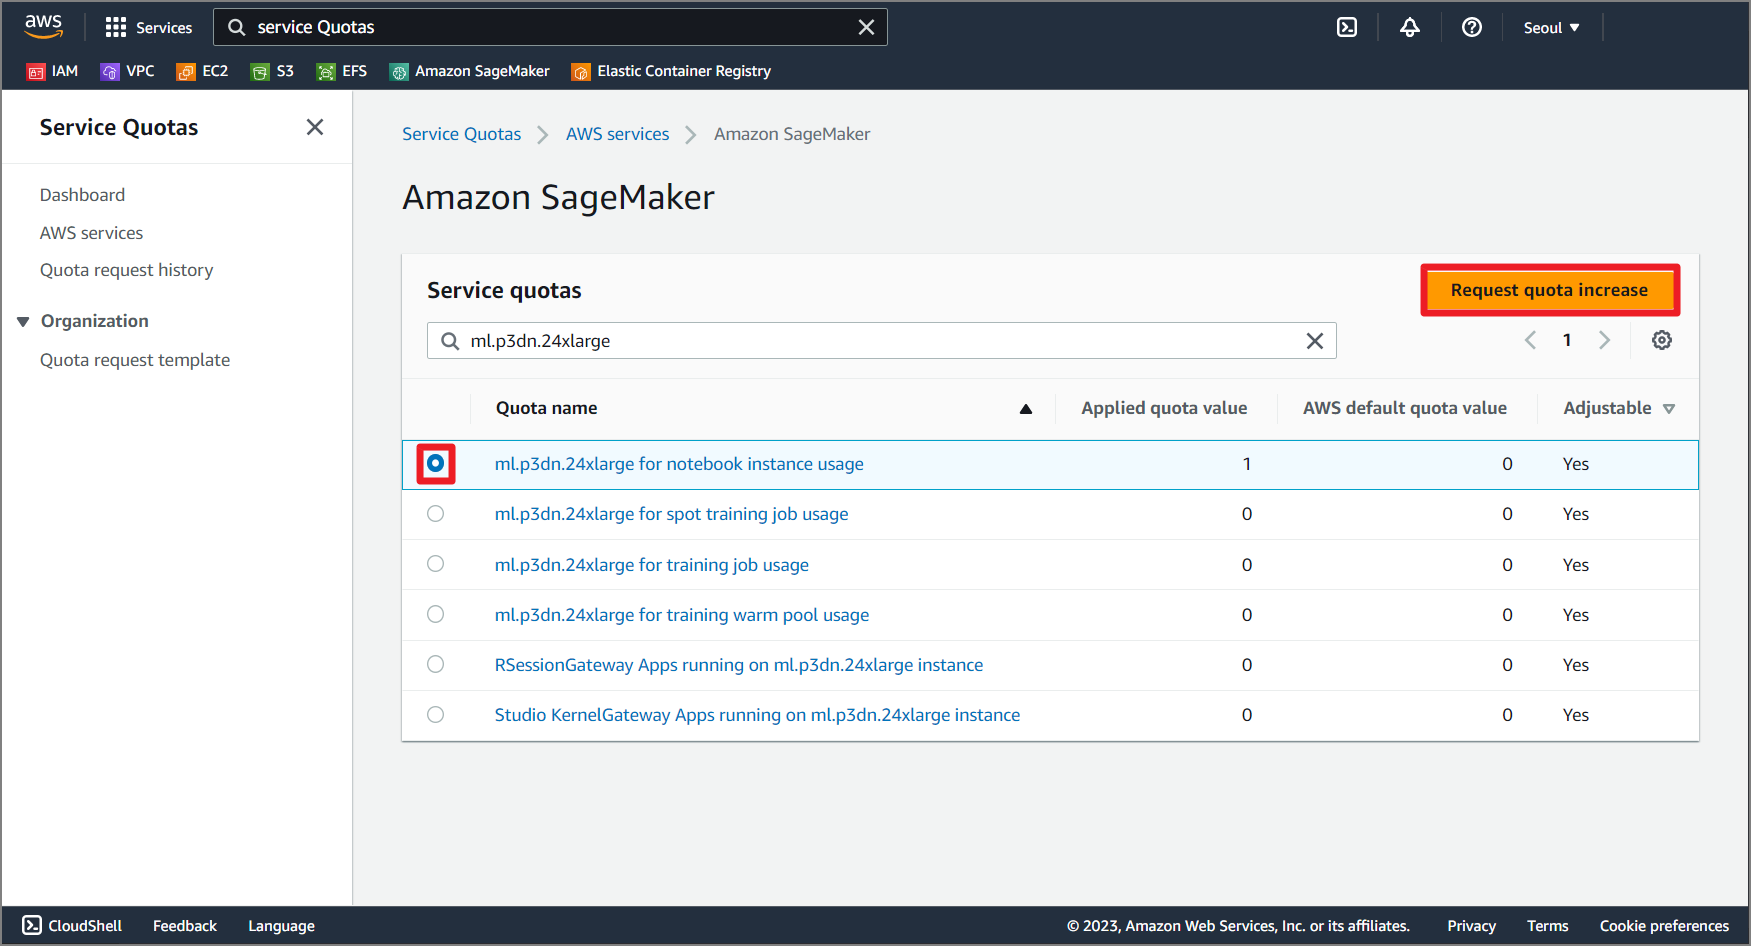Click page number 1 in pagination
Image resolution: width=1751 pixels, height=946 pixels.
(1567, 340)
